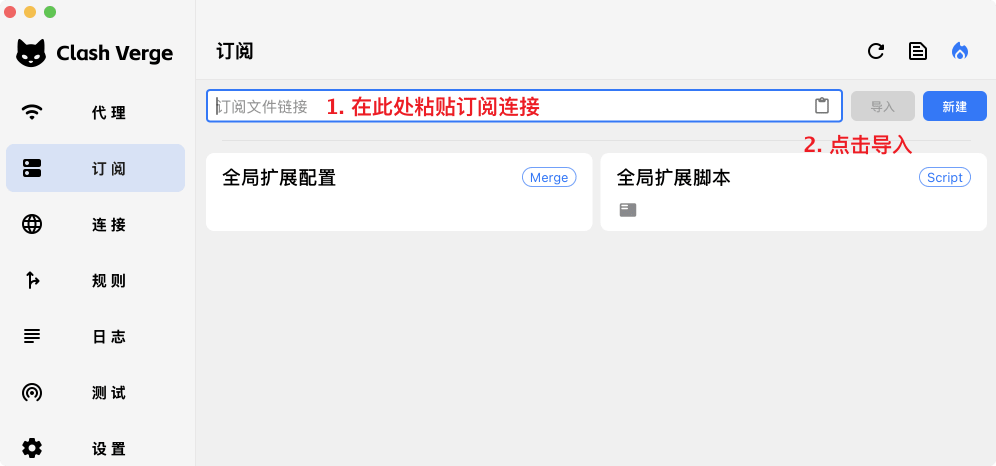
Task: Open the runtime config document icon
Action: point(918,51)
